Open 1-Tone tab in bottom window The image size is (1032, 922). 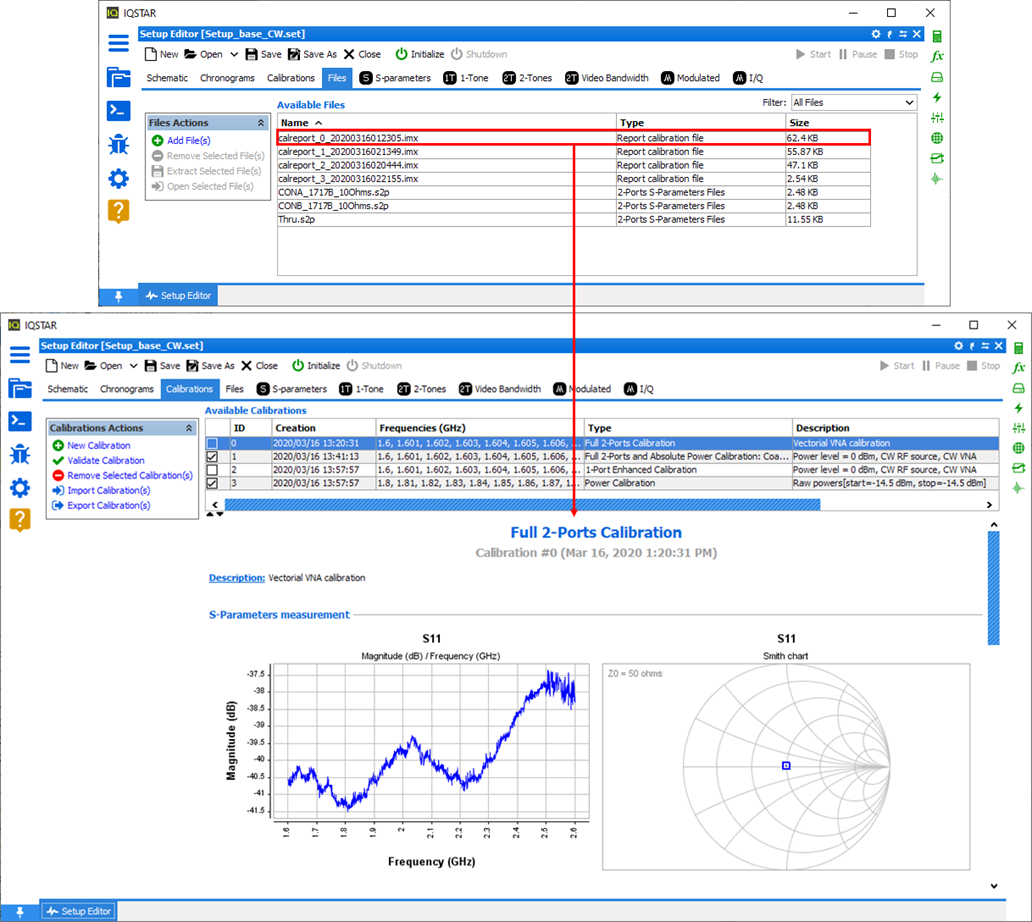pyautogui.click(x=361, y=390)
